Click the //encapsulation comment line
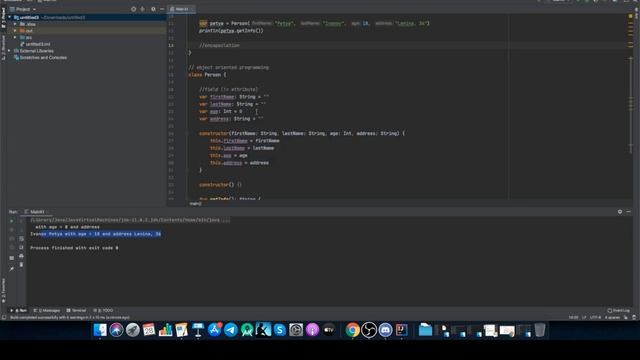Viewport: 640px width, 360px height. click(219, 45)
